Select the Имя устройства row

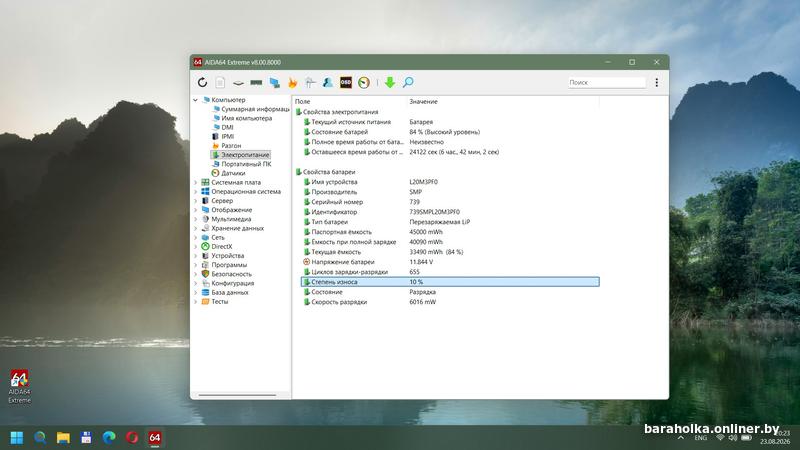(x=451, y=182)
